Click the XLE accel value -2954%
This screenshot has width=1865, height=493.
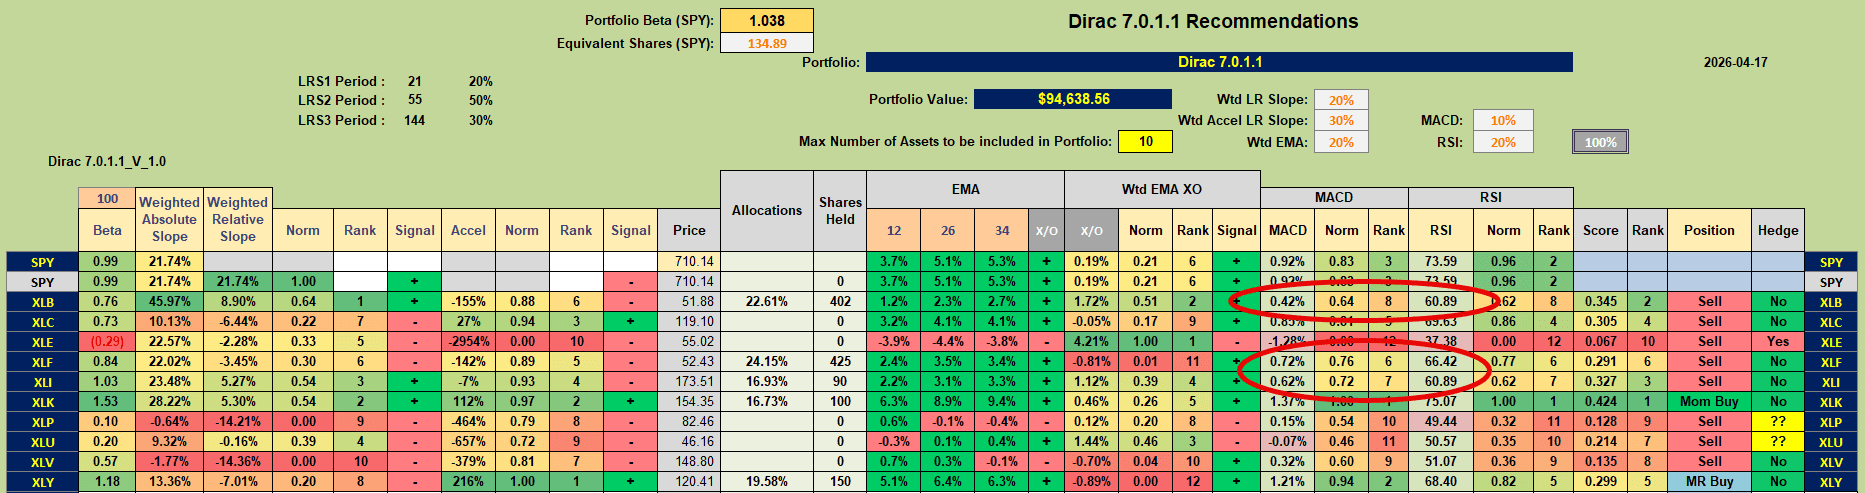pyautogui.click(x=468, y=341)
